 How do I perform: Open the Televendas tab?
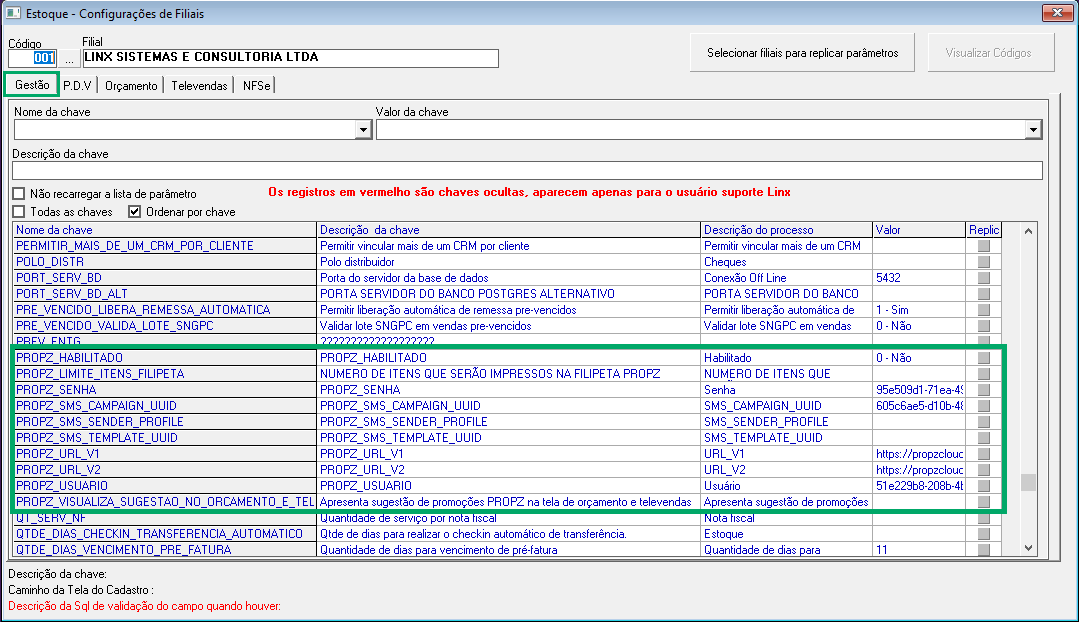point(199,86)
